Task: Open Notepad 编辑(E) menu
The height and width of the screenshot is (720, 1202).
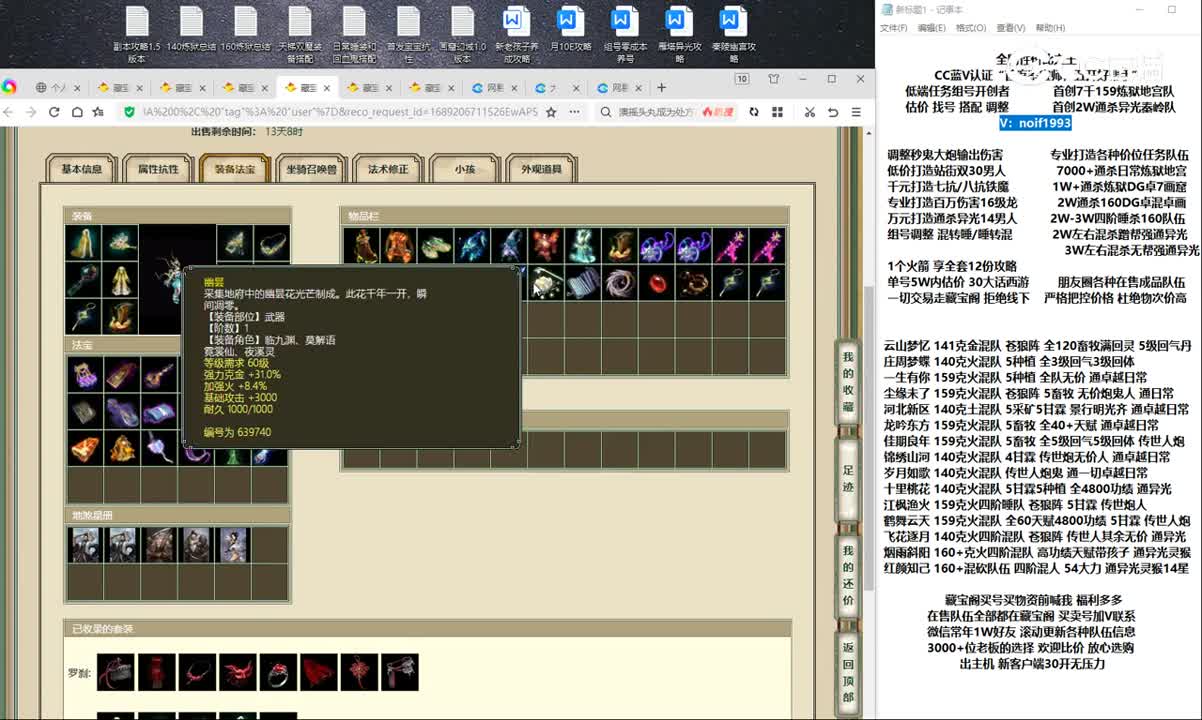Action: click(931, 28)
